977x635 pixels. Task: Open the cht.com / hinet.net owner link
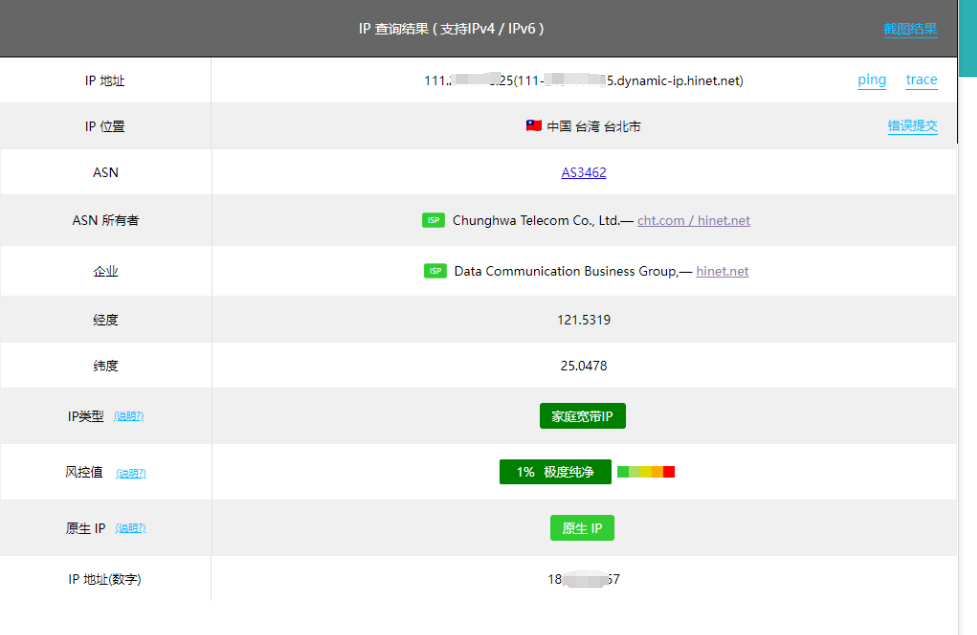(x=693, y=220)
